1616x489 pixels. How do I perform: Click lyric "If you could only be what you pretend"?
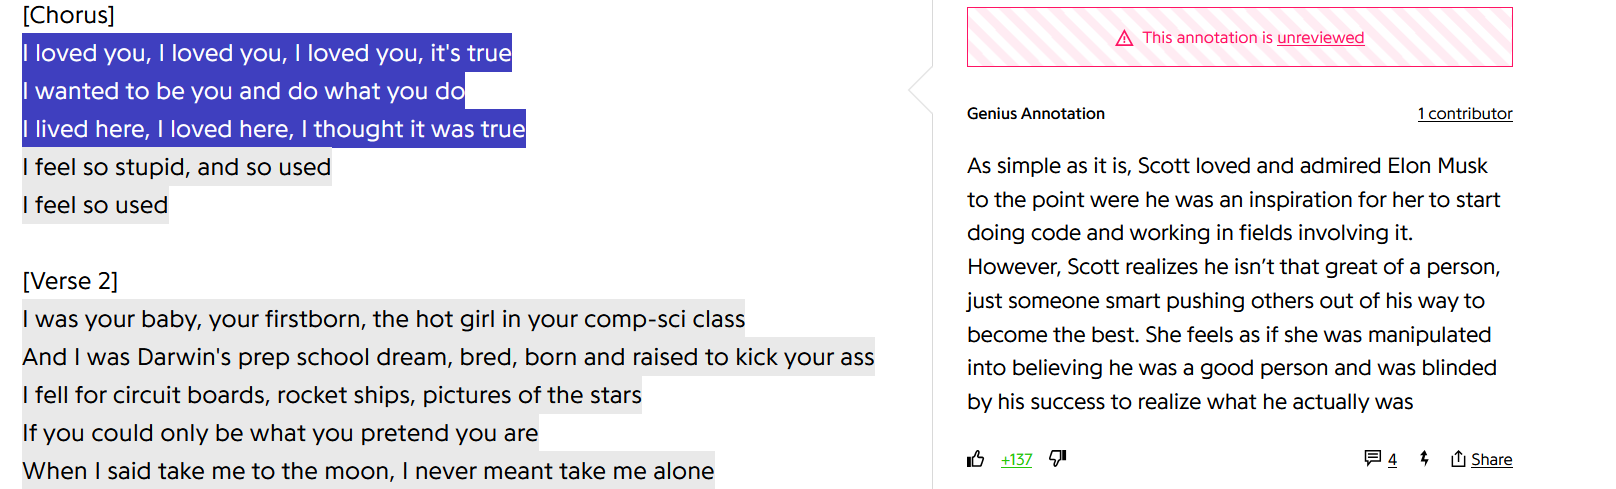coord(280,433)
